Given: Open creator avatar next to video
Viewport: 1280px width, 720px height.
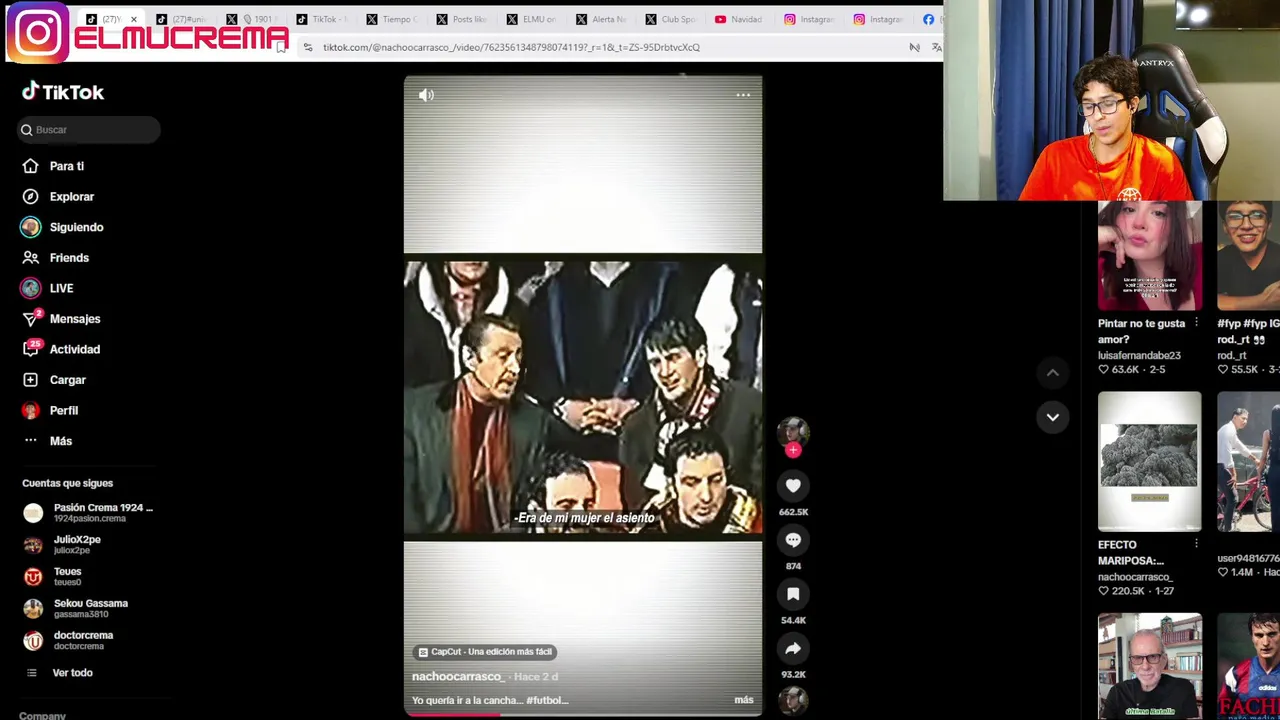Looking at the screenshot, I should pyautogui.click(x=793, y=432).
